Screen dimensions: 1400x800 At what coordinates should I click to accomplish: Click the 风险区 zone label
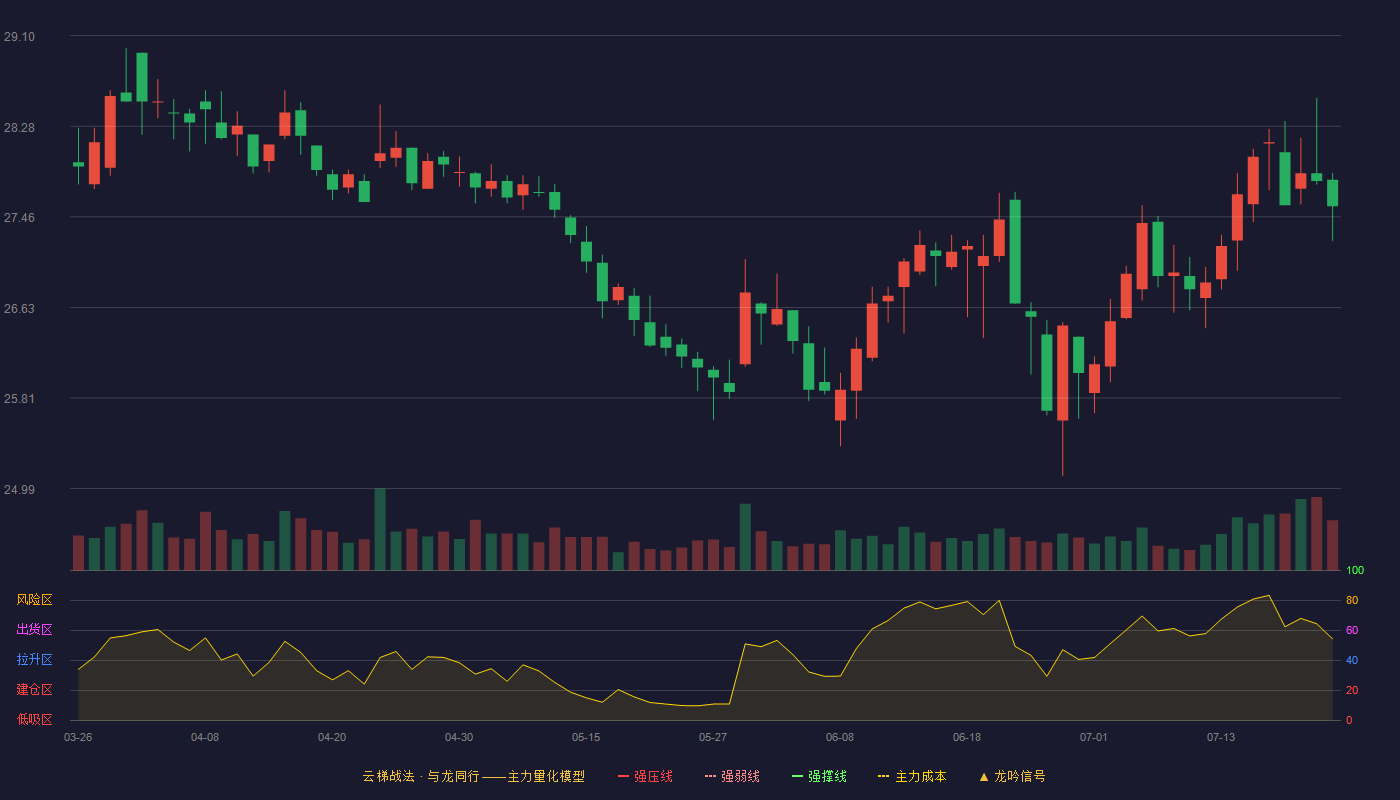coord(34,600)
